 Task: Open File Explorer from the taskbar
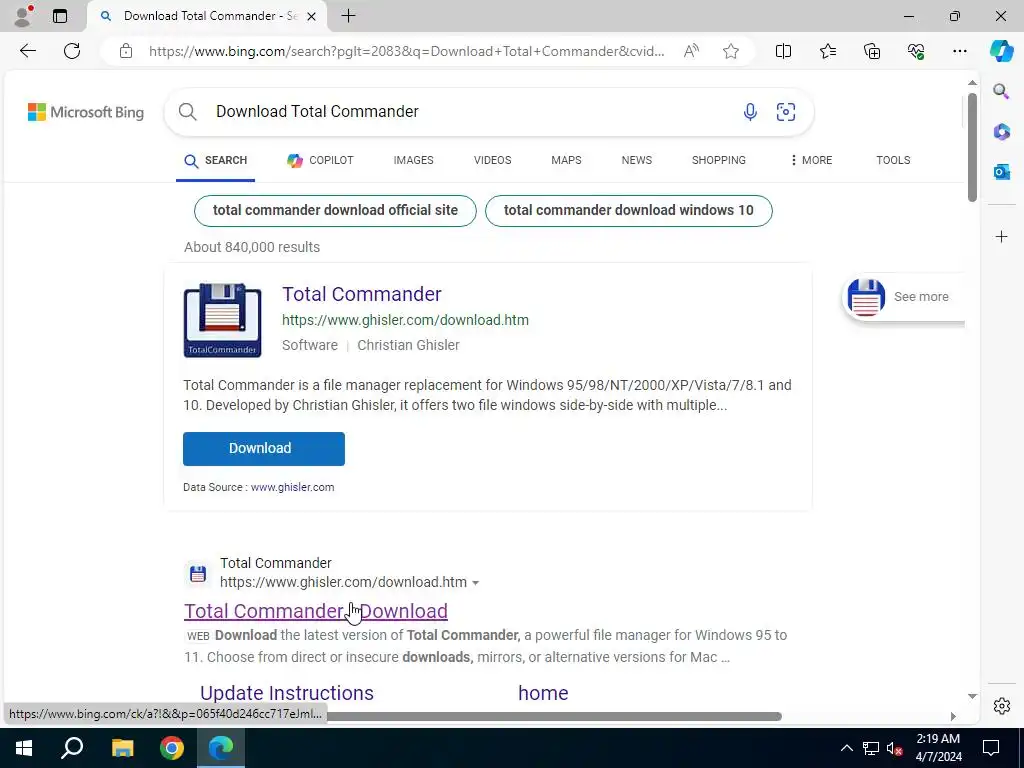(x=122, y=748)
